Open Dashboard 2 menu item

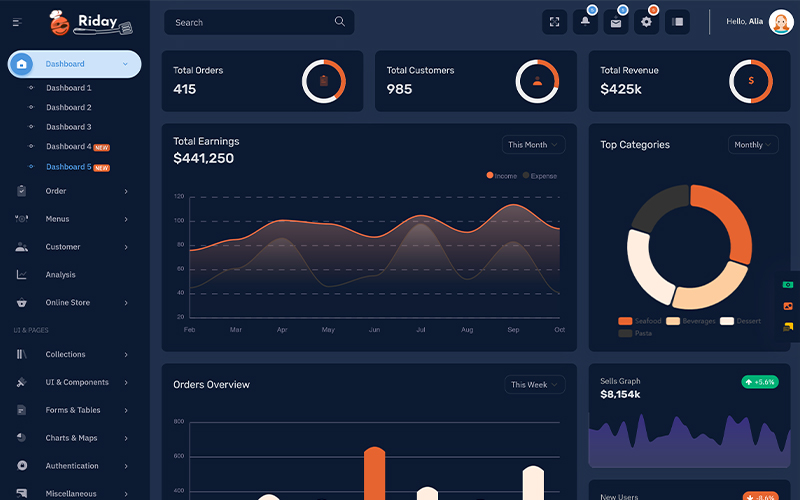(x=68, y=107)
